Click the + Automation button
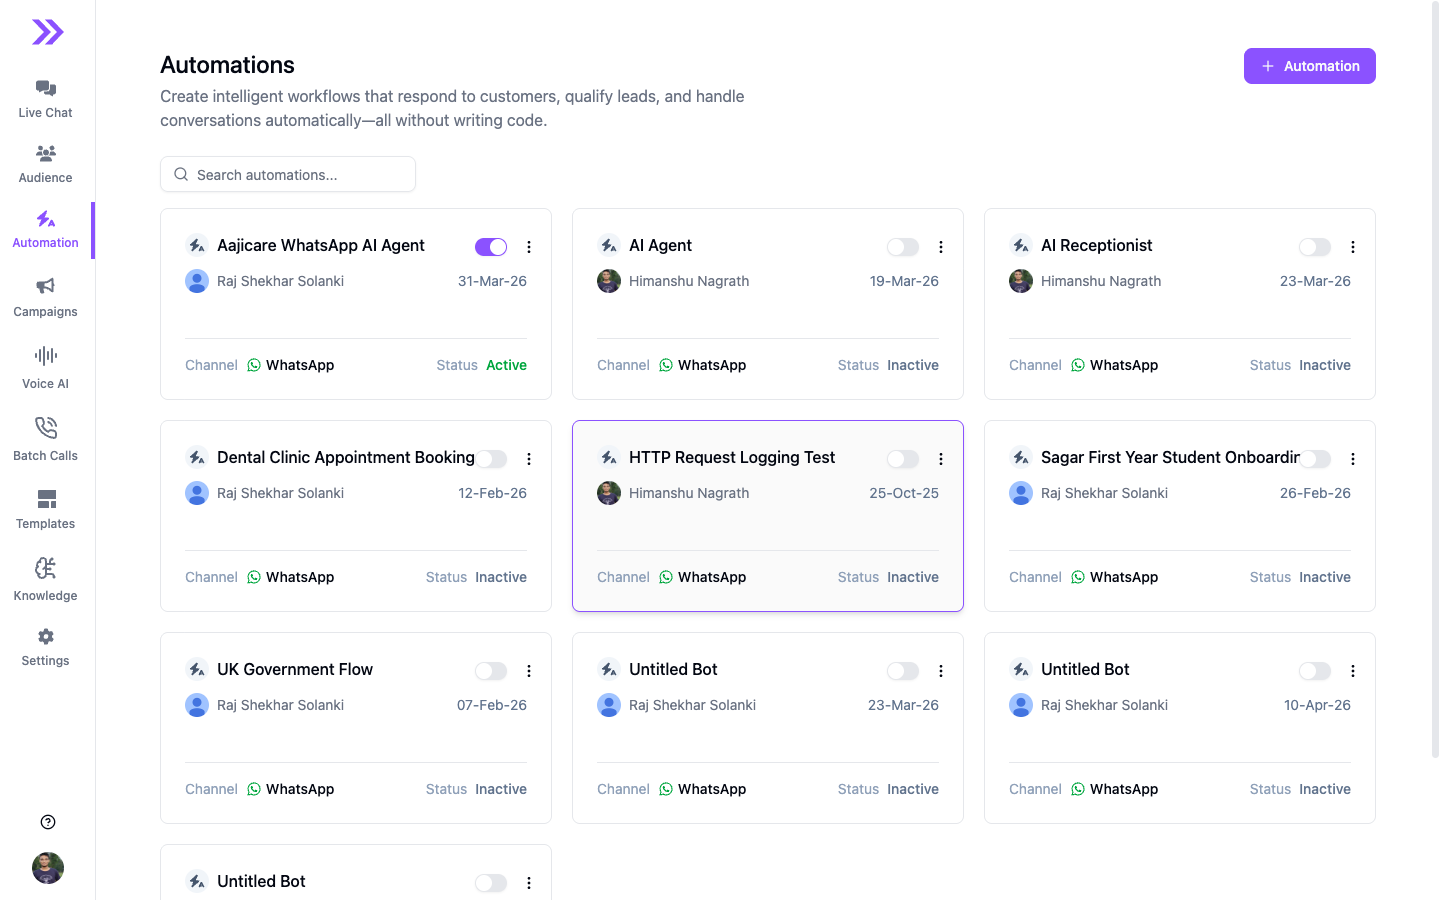1440x900 pixels. pos(1310,66)
